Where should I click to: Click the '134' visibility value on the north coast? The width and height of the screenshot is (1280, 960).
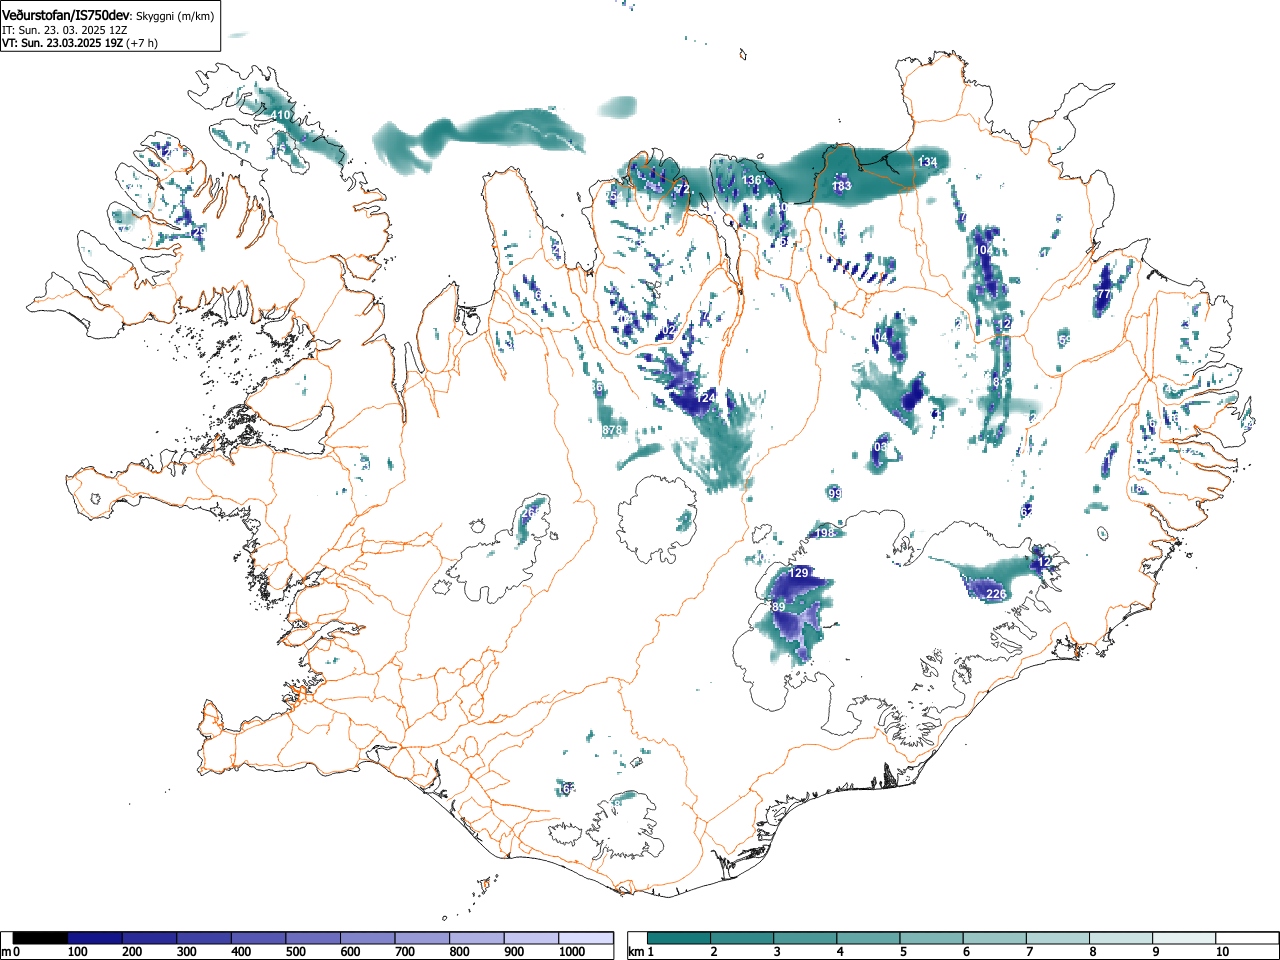click(928, 162)
